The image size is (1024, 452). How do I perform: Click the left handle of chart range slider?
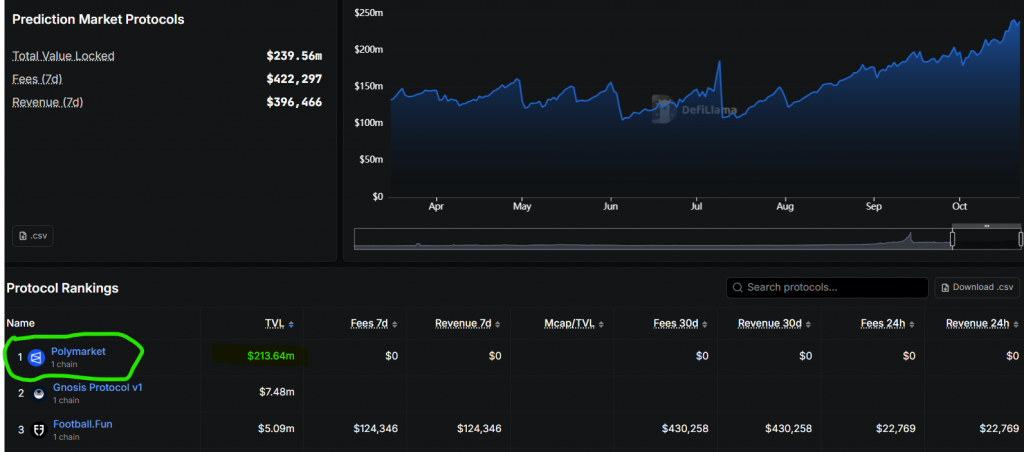tap(952, 239)
